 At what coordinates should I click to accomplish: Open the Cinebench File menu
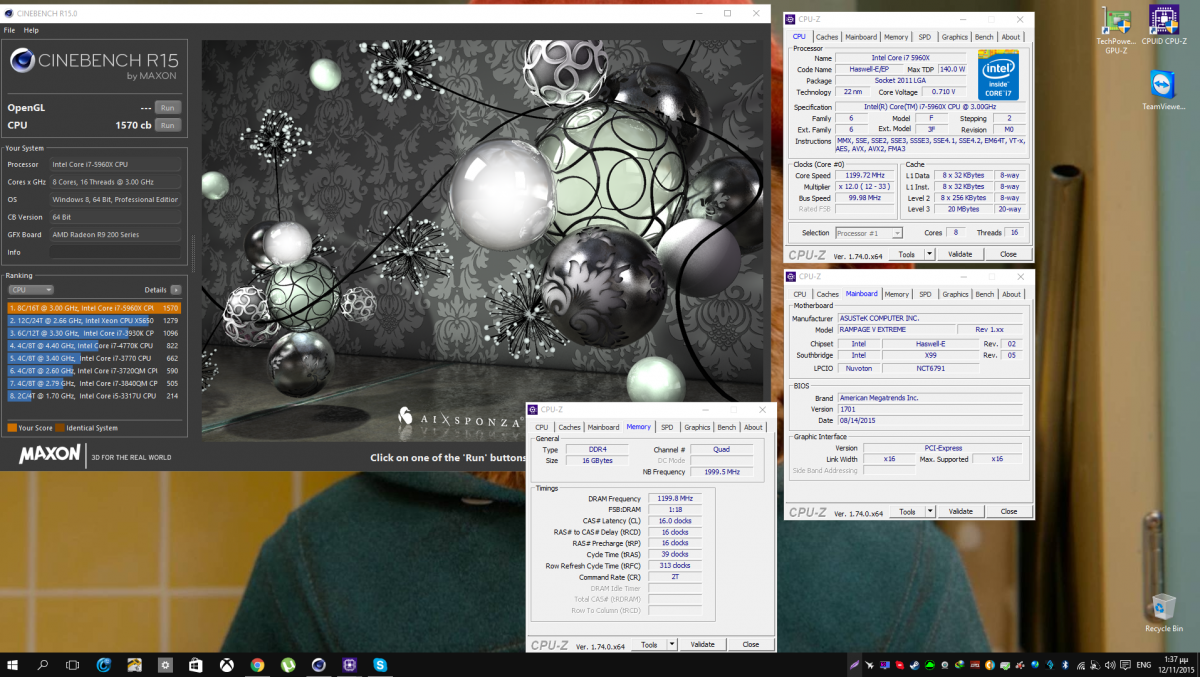9,31
